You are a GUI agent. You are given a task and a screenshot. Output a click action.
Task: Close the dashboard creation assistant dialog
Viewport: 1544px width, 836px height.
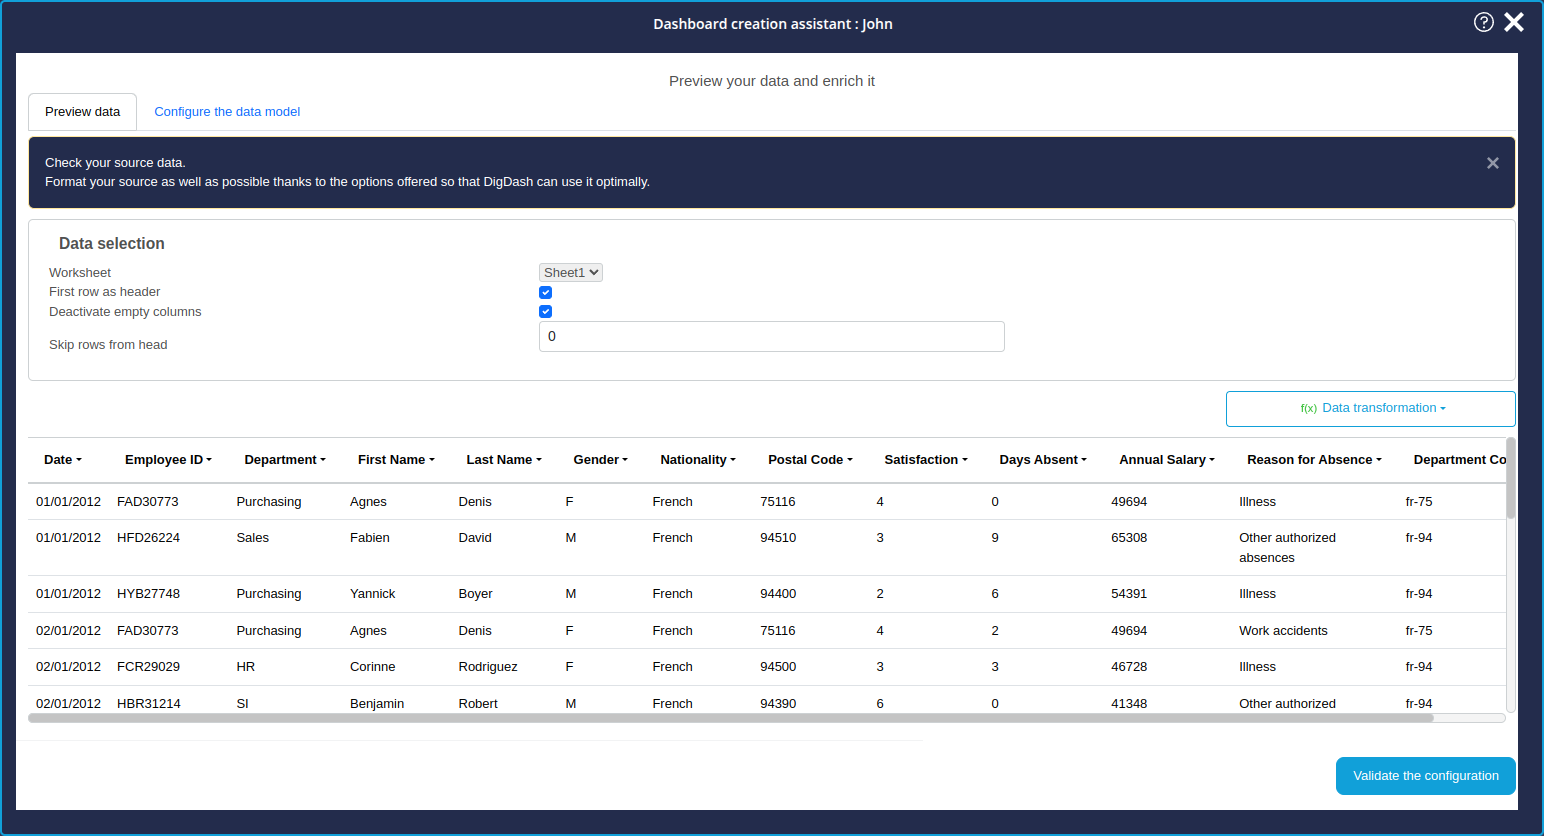(1514, 22)
